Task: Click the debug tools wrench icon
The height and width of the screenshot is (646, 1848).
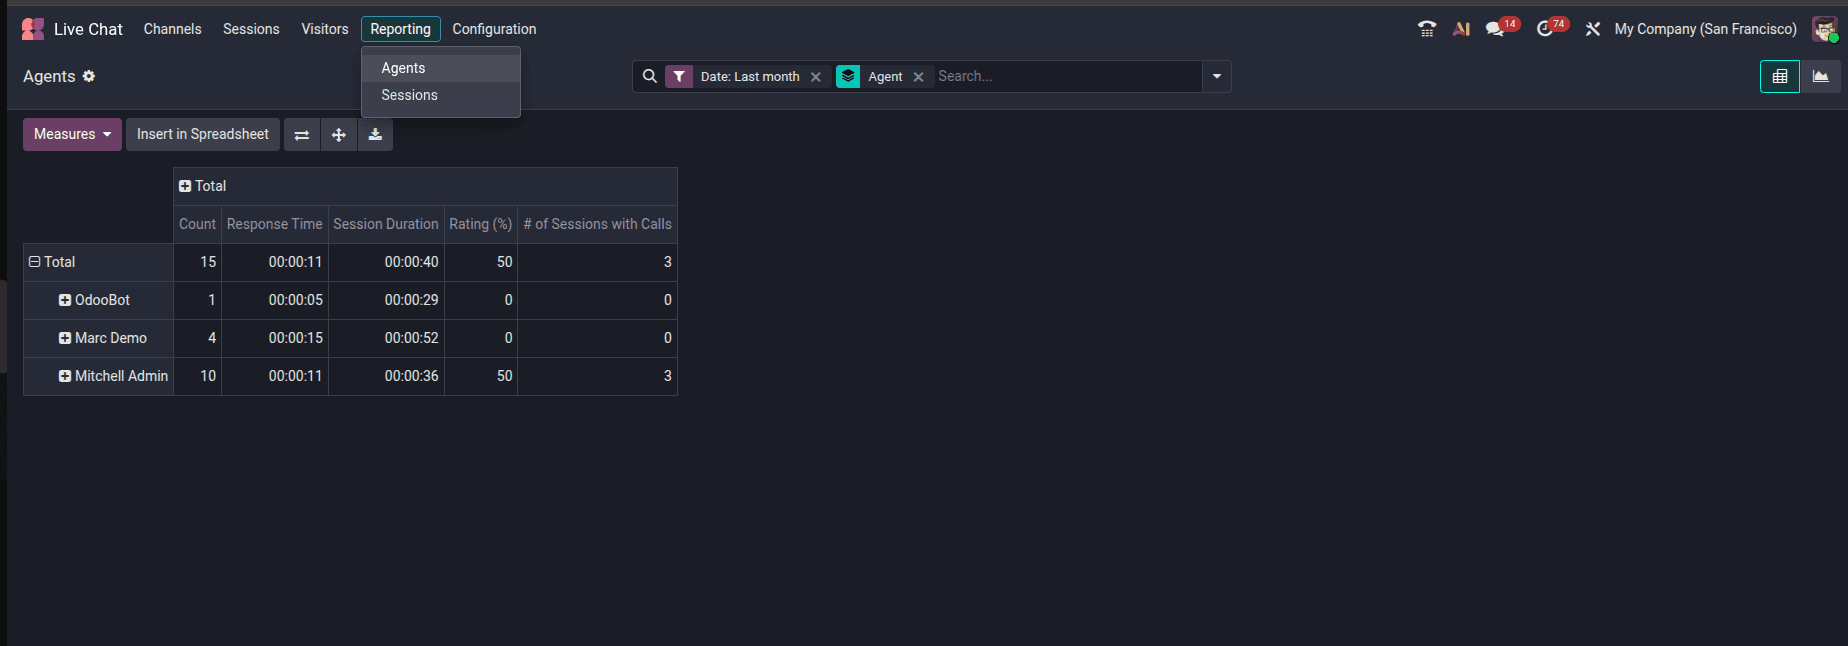Action: coord(1593,29)
